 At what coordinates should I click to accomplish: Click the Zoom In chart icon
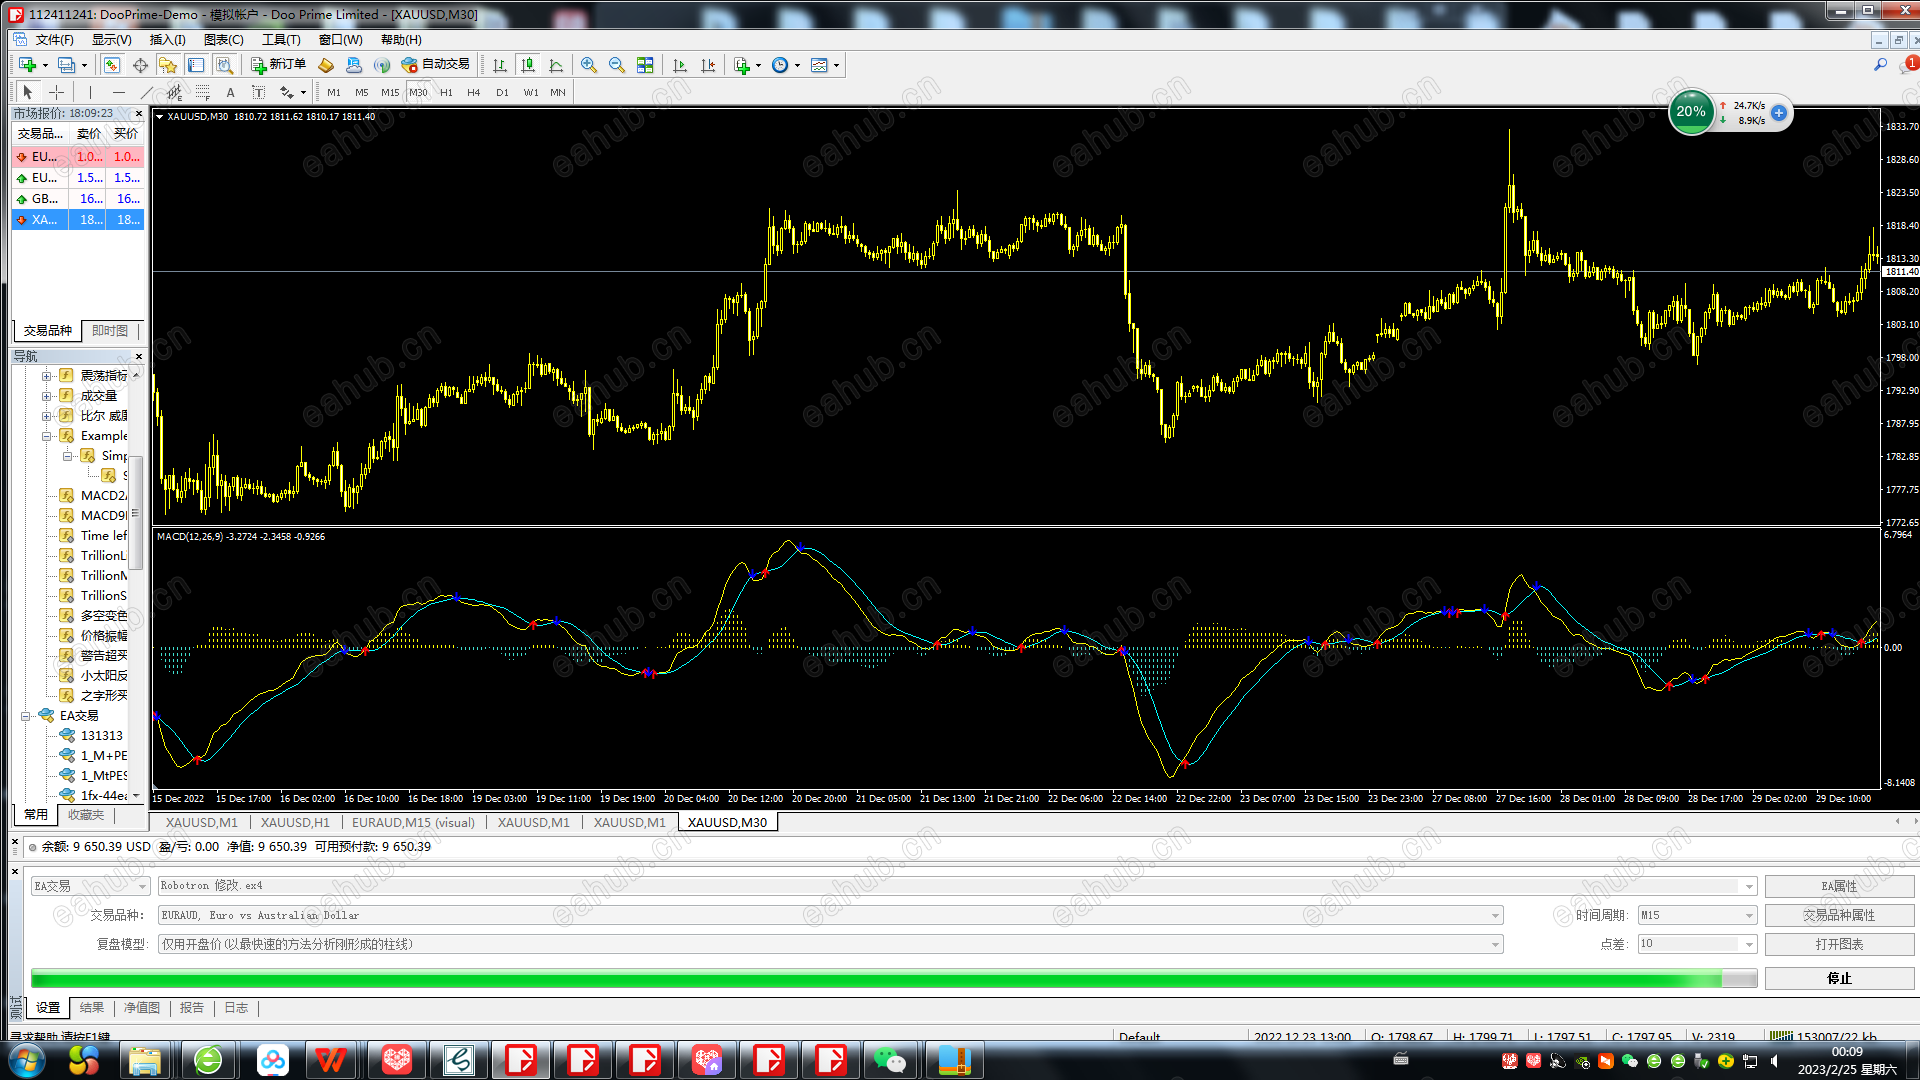click(589, 65)
